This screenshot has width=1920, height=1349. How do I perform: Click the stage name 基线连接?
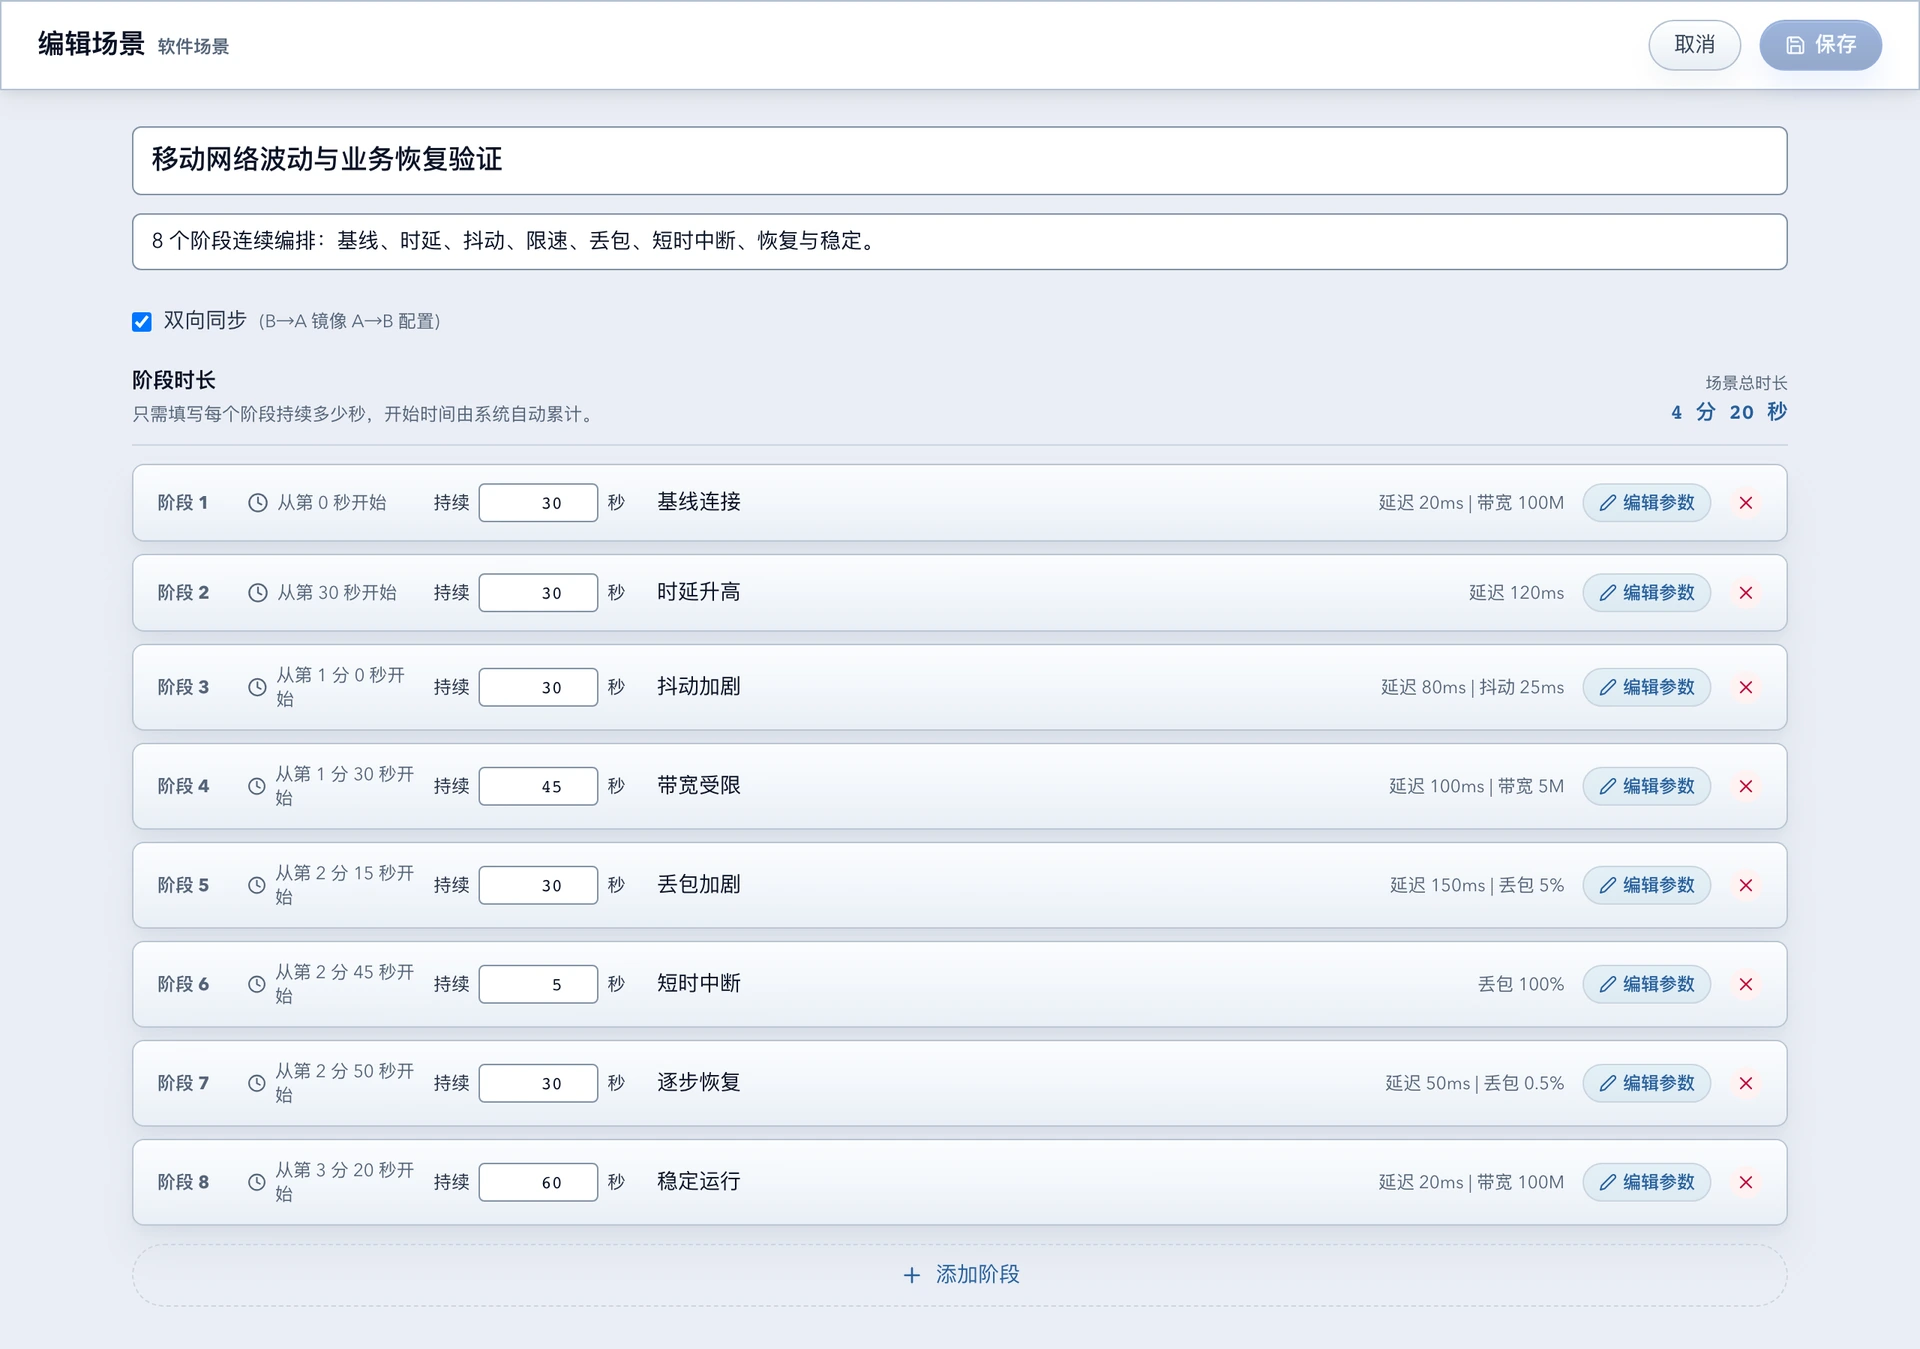[699, 502]
